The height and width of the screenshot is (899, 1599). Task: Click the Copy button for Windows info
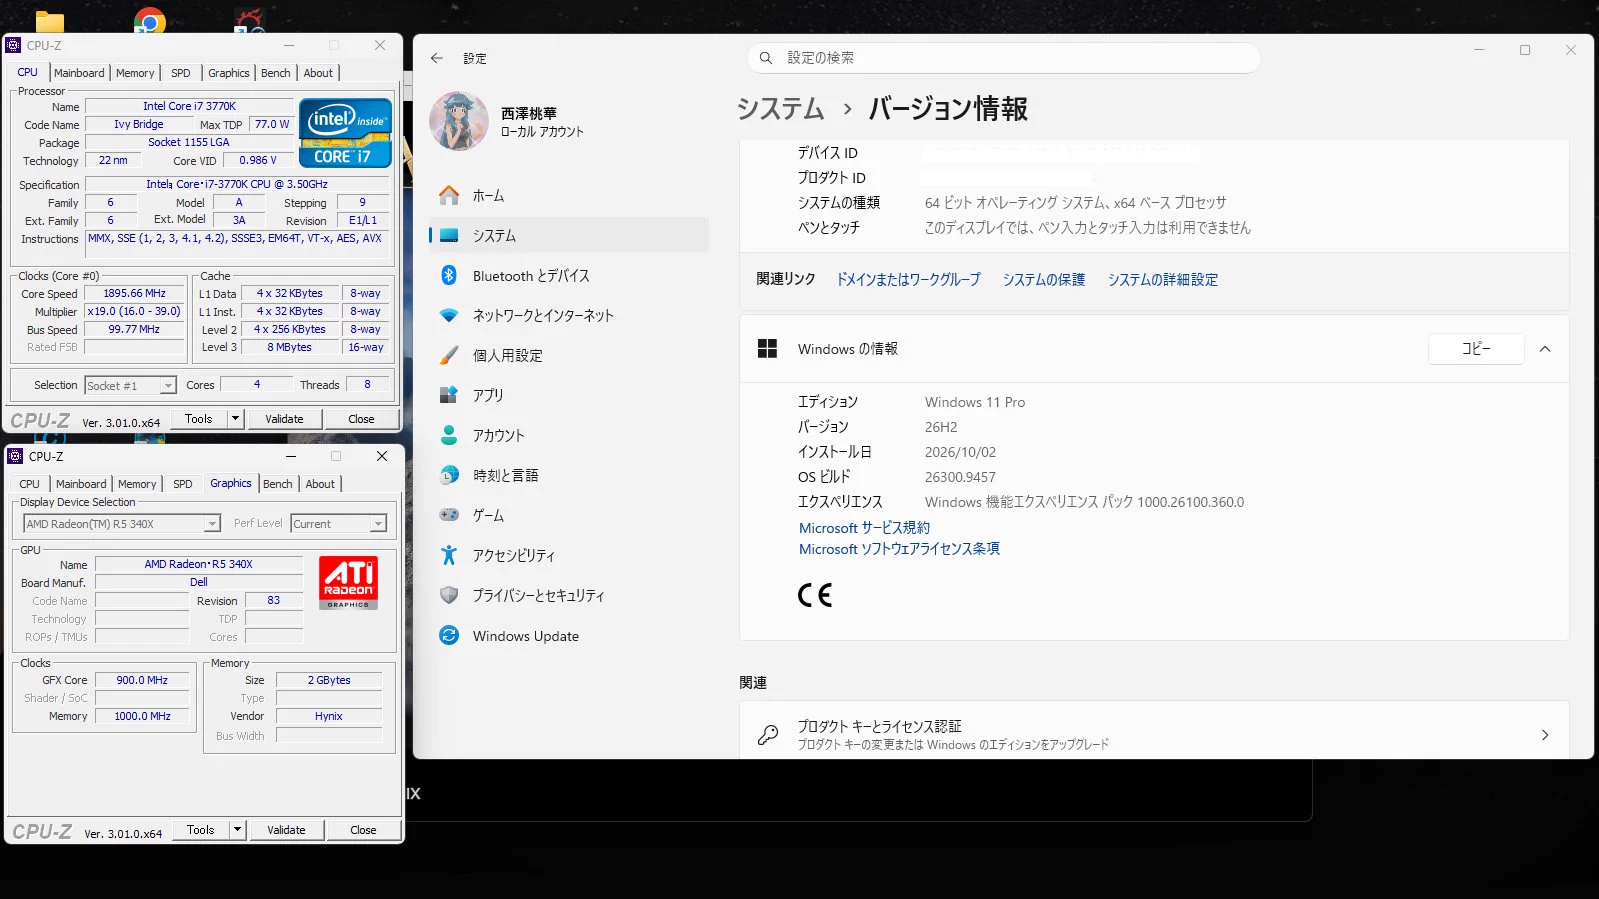(x=1476, y=349)
